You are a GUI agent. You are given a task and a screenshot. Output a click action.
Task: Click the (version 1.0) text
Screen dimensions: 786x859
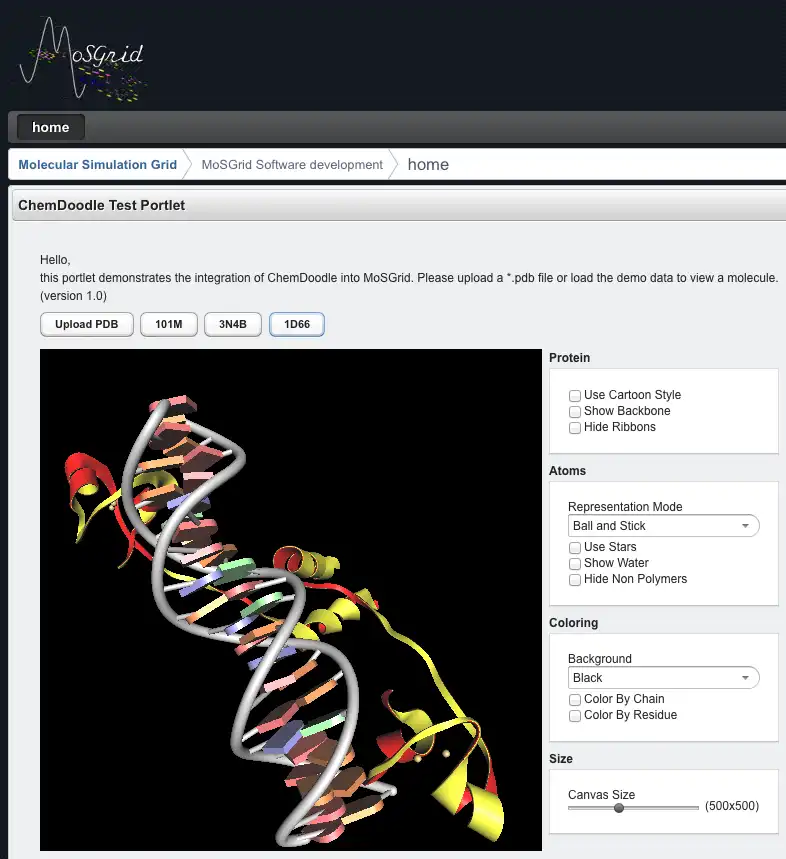(x=73, y=296)
